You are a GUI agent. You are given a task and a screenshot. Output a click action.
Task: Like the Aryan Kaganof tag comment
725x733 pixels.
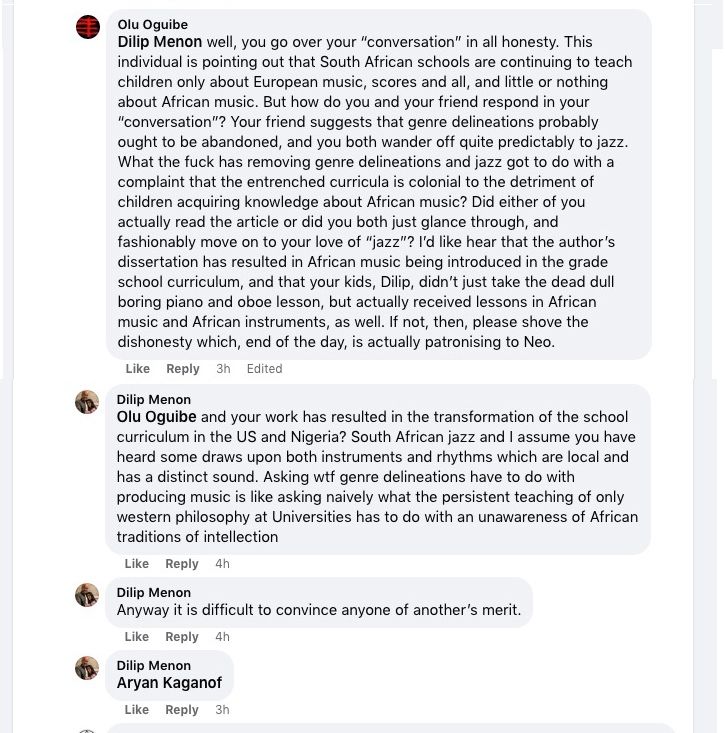coord(137,710)
